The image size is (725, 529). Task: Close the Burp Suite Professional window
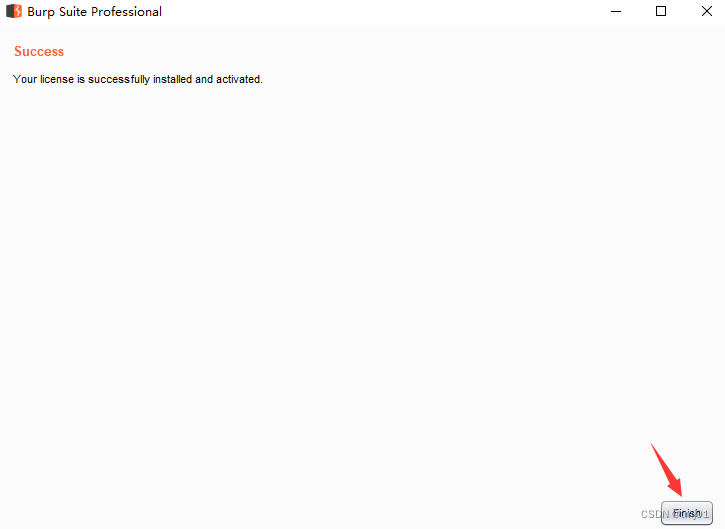[706, 11]
